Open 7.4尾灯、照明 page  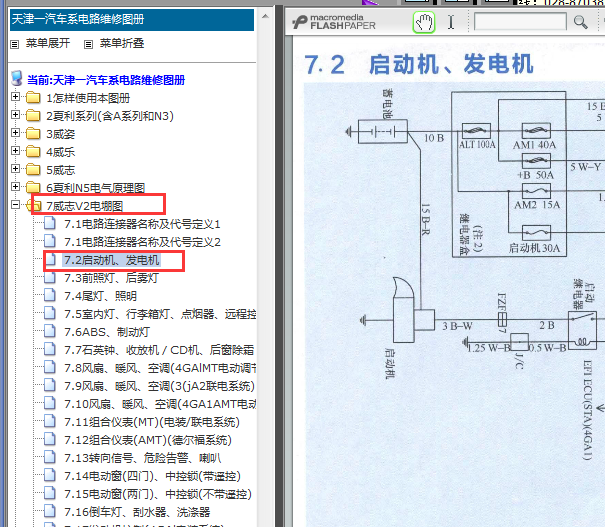click(100, 296)
